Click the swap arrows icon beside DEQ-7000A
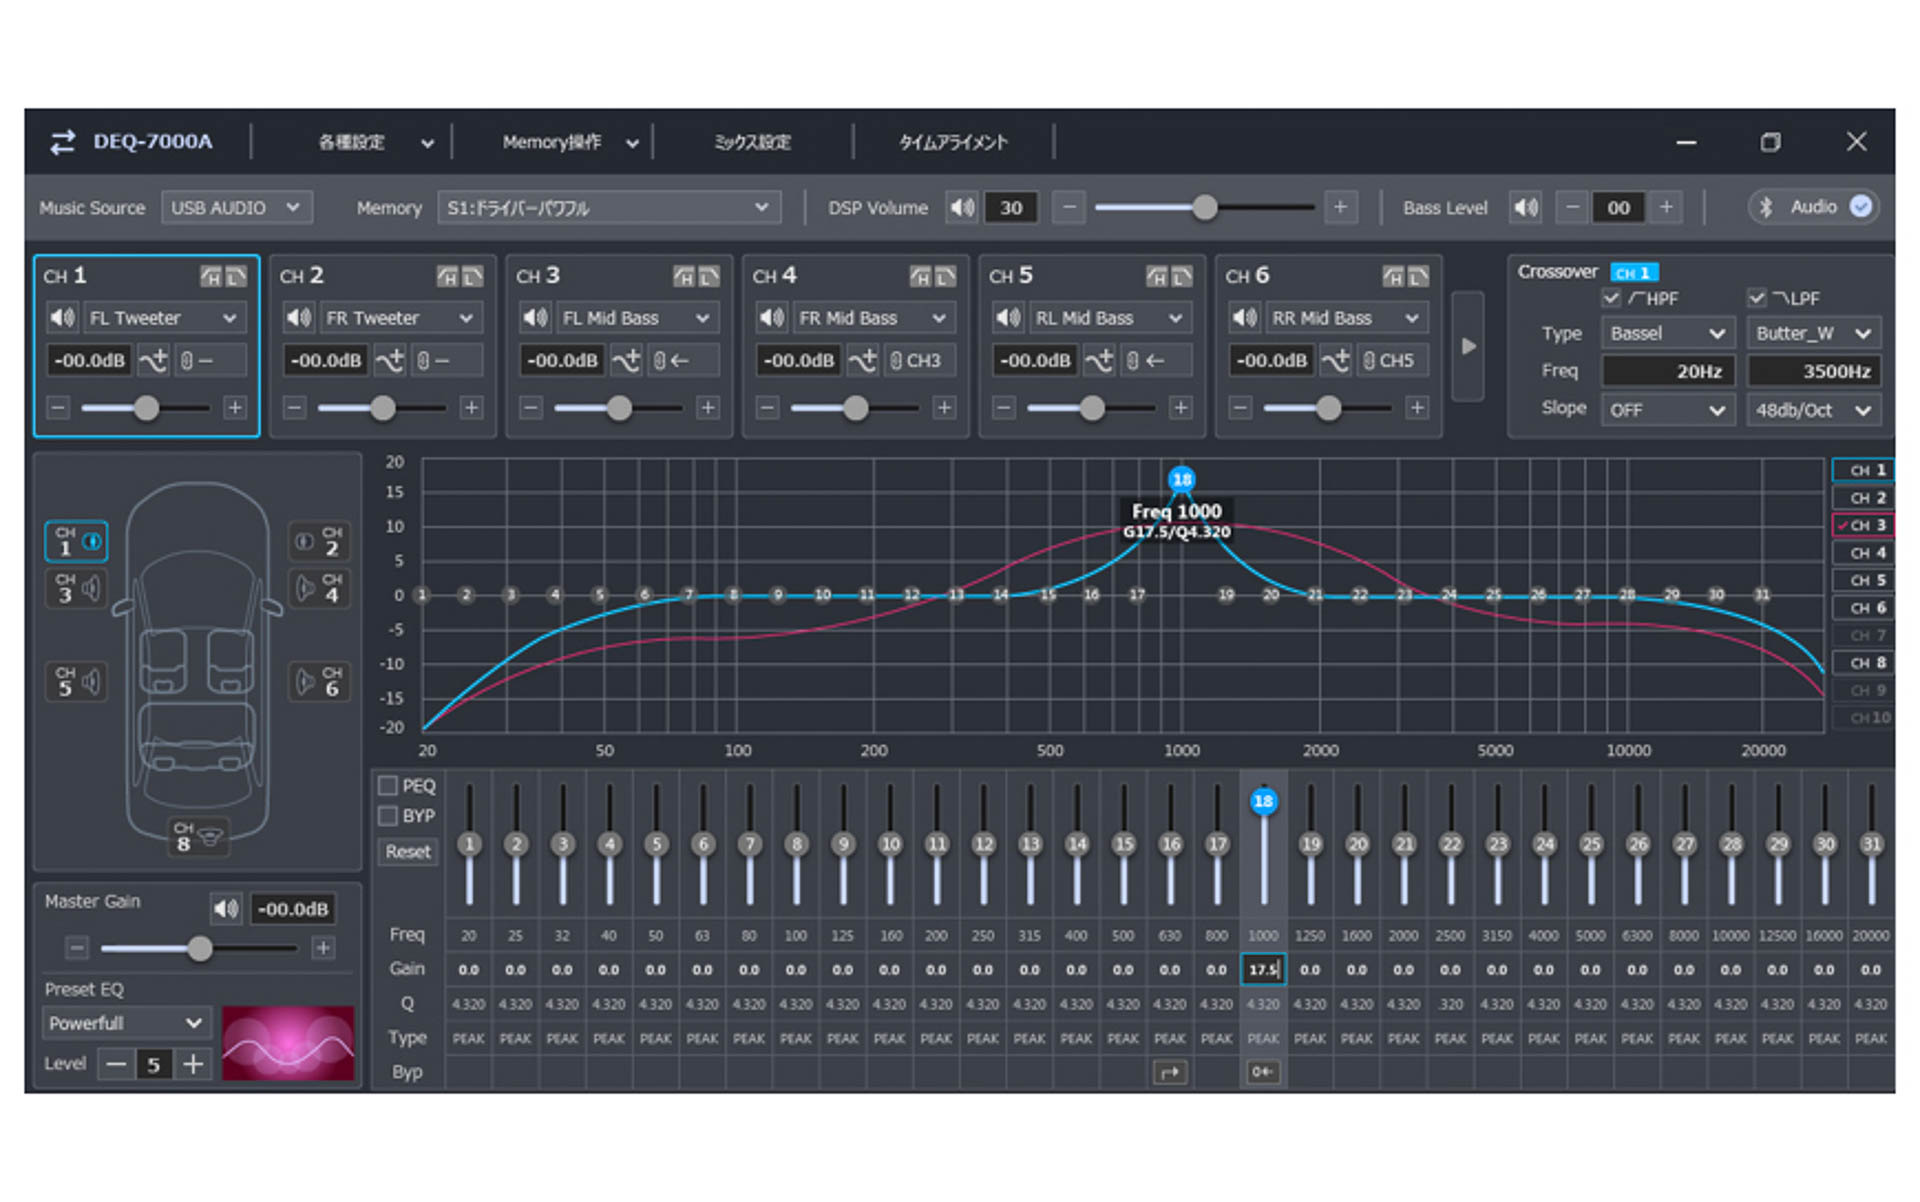The width and height of the screenshot is (1920, 1202). coord(63,142)
